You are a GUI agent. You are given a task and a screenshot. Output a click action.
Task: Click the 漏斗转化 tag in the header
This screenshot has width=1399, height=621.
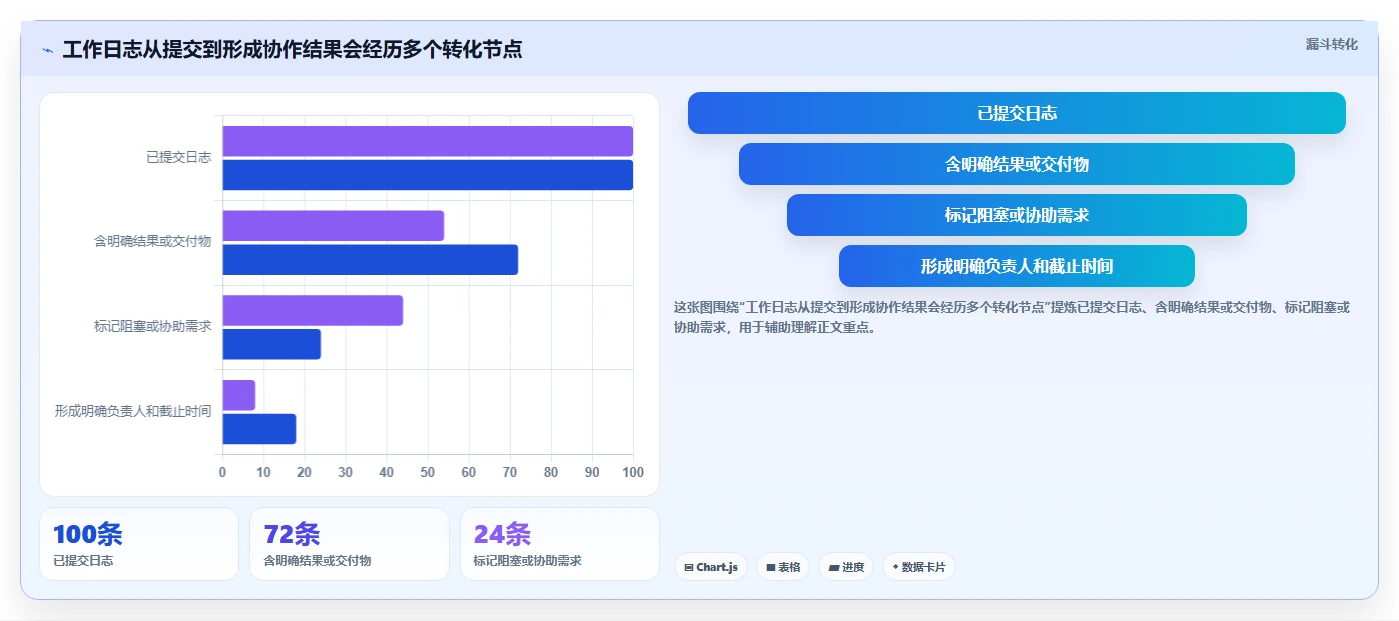pyautogui.click(x=1331, y=44)
